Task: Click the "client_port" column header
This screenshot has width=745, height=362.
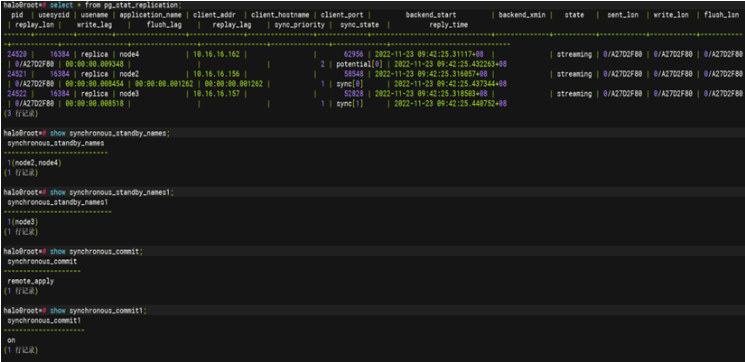Action: pos(342,15)
